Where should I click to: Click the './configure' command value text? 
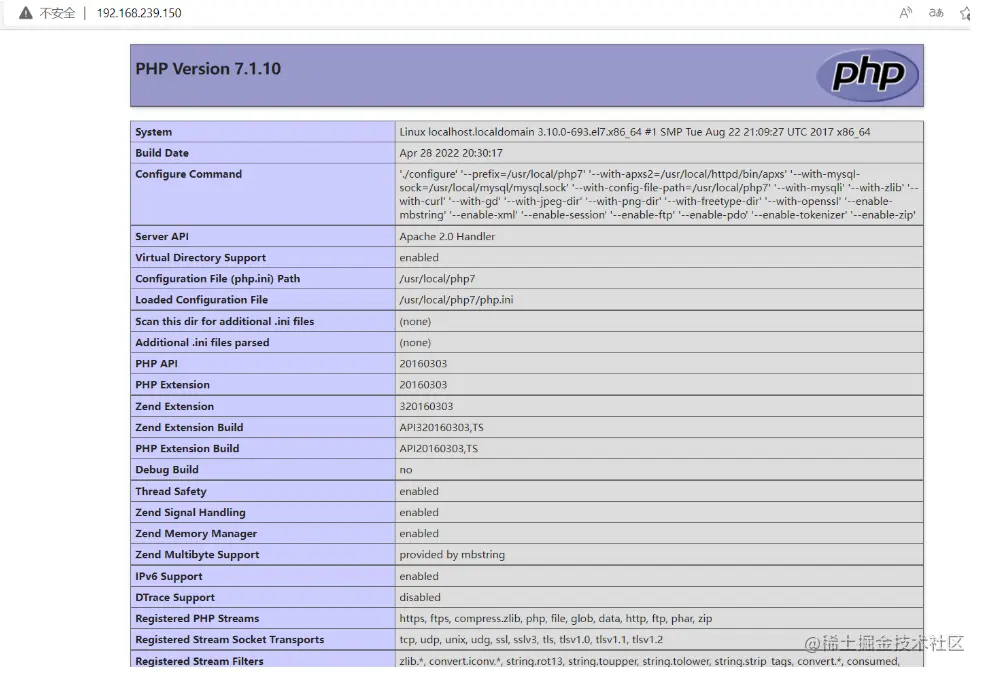point(659,195)
